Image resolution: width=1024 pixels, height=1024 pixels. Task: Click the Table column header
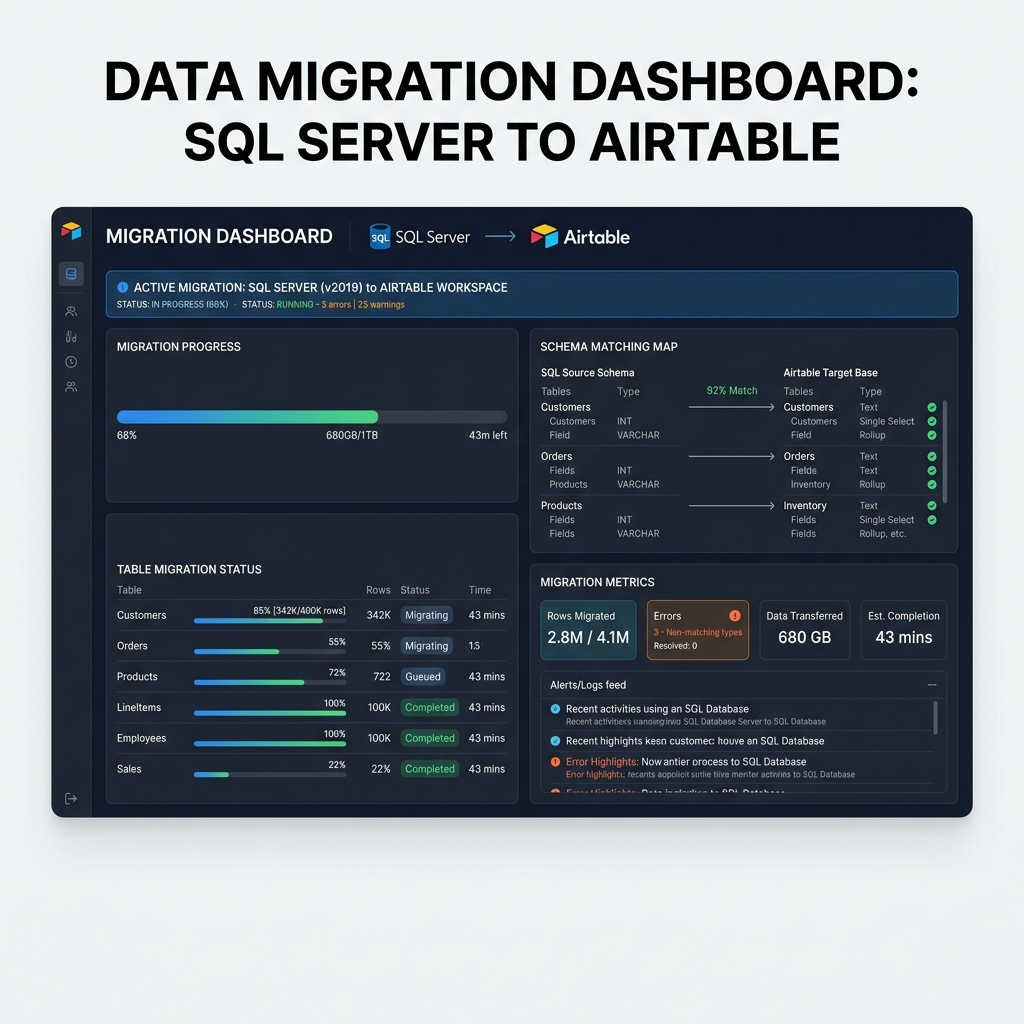[129, 590]
